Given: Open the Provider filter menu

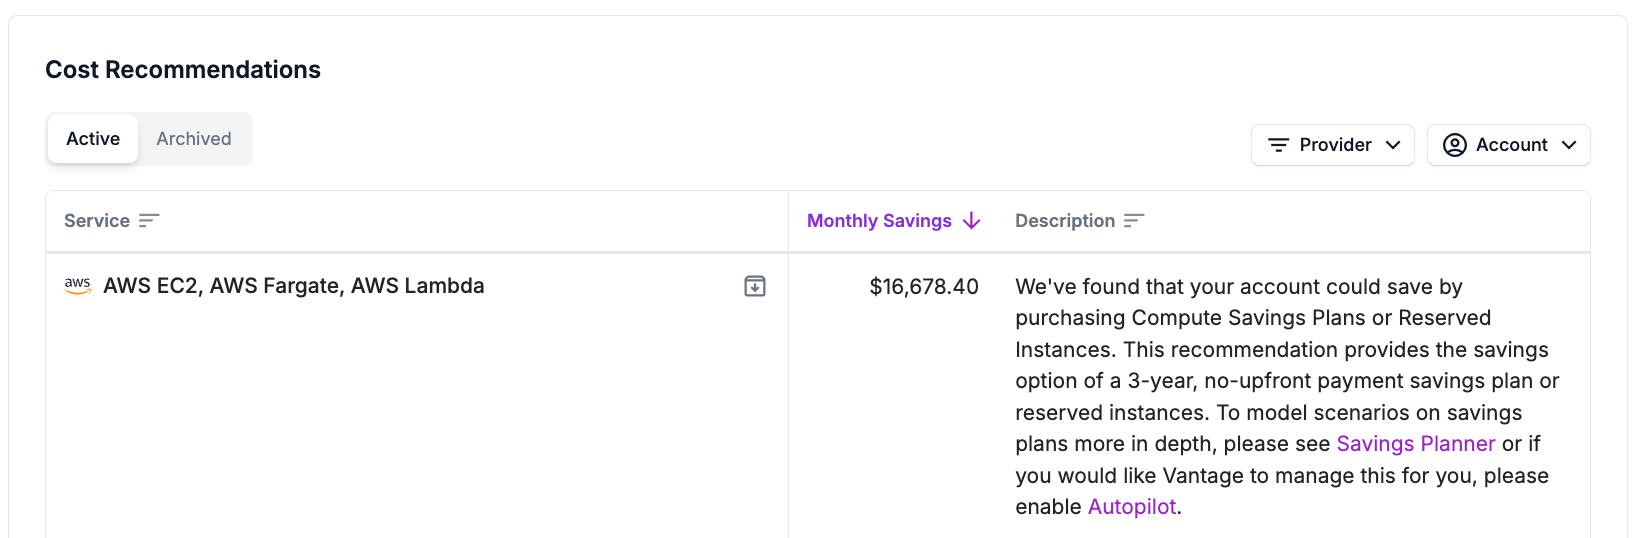Looking at the screenshot, I should point(1333,145).
